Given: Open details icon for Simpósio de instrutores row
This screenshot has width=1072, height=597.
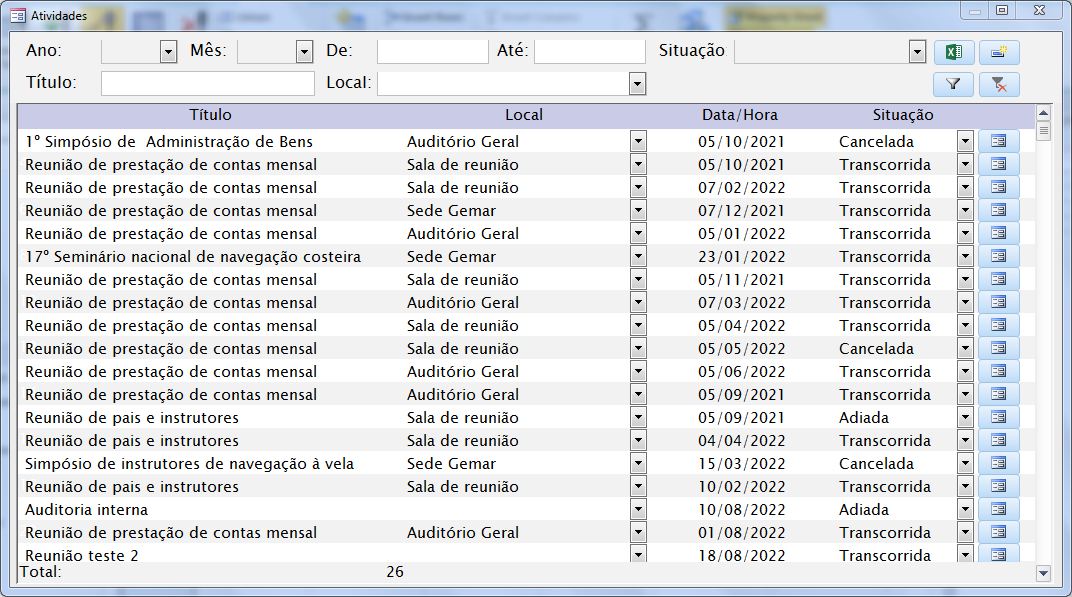Looking at the screenshot, I should 998,464.
